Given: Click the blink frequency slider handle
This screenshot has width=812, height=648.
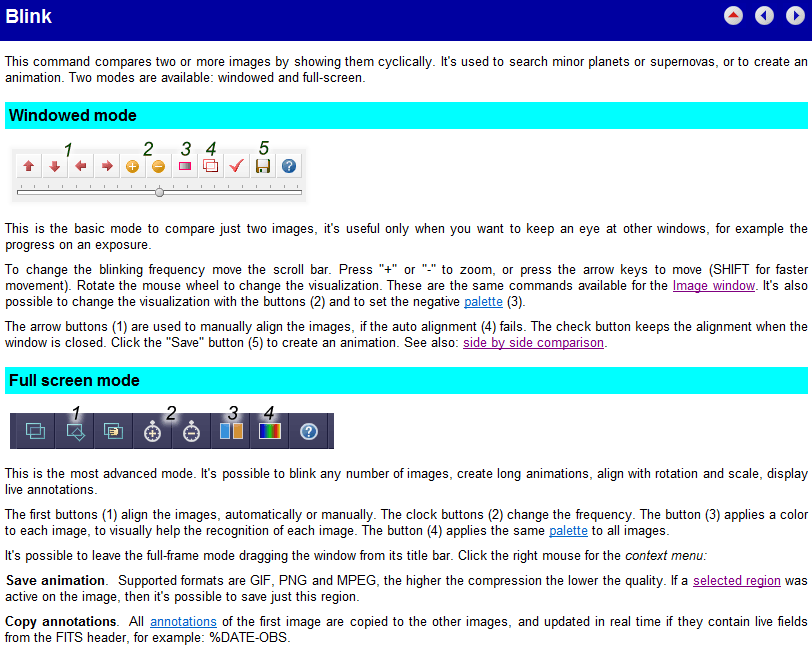Looking at the screenshot, I should (160, 192).
